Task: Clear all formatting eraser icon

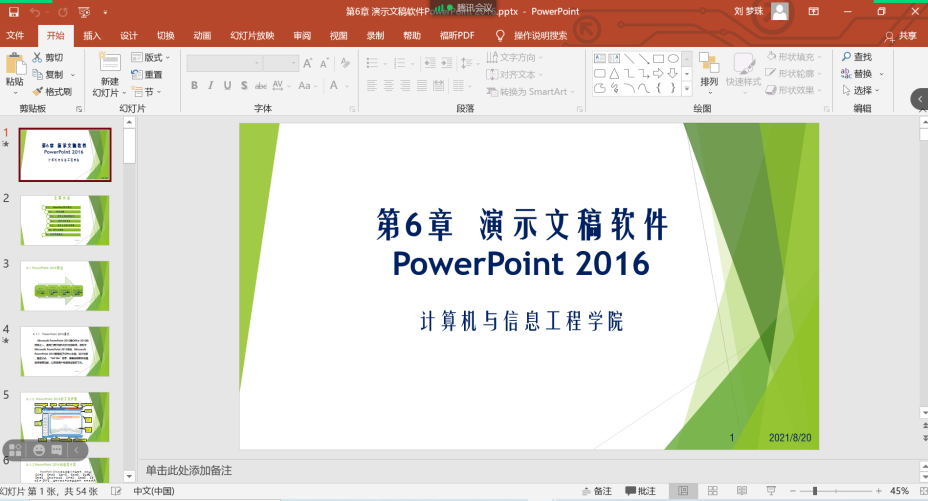Action: point(346,63)
